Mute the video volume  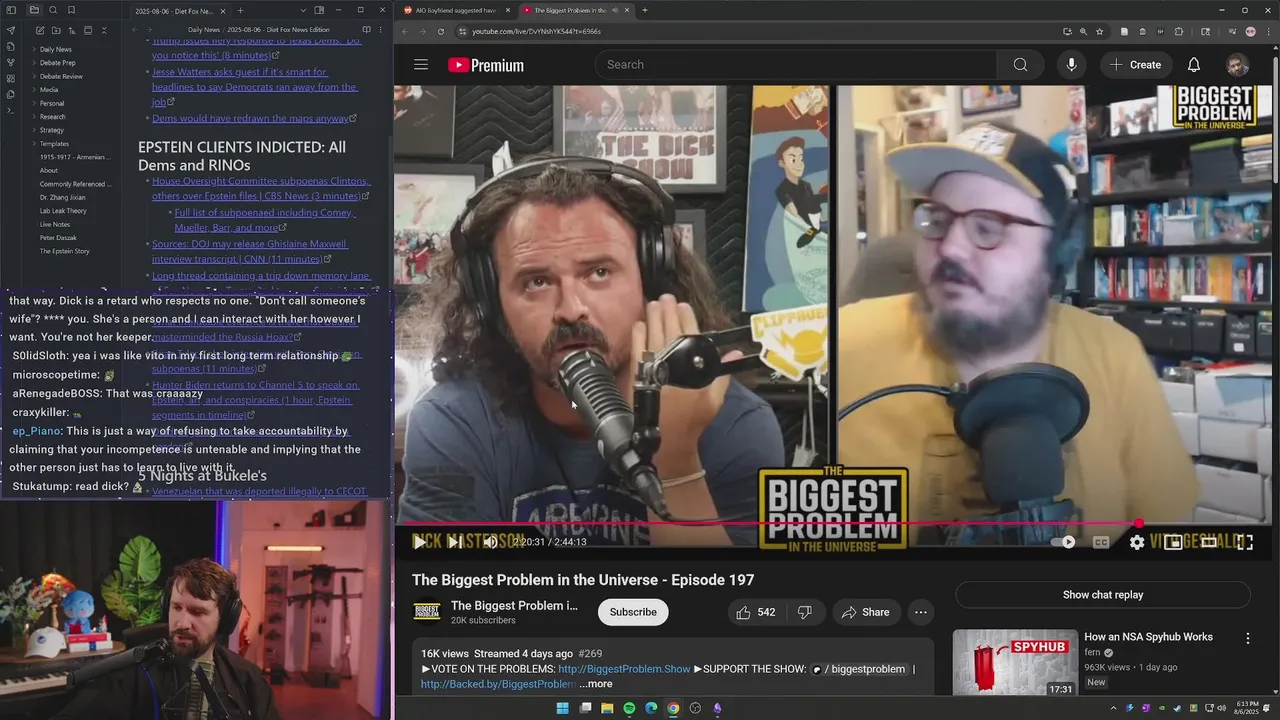point(489,542)
